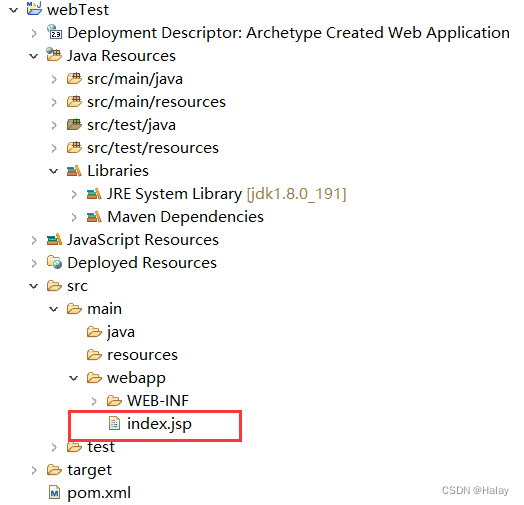
Task: Click the webapp folder icon
Action: [94, 378]
